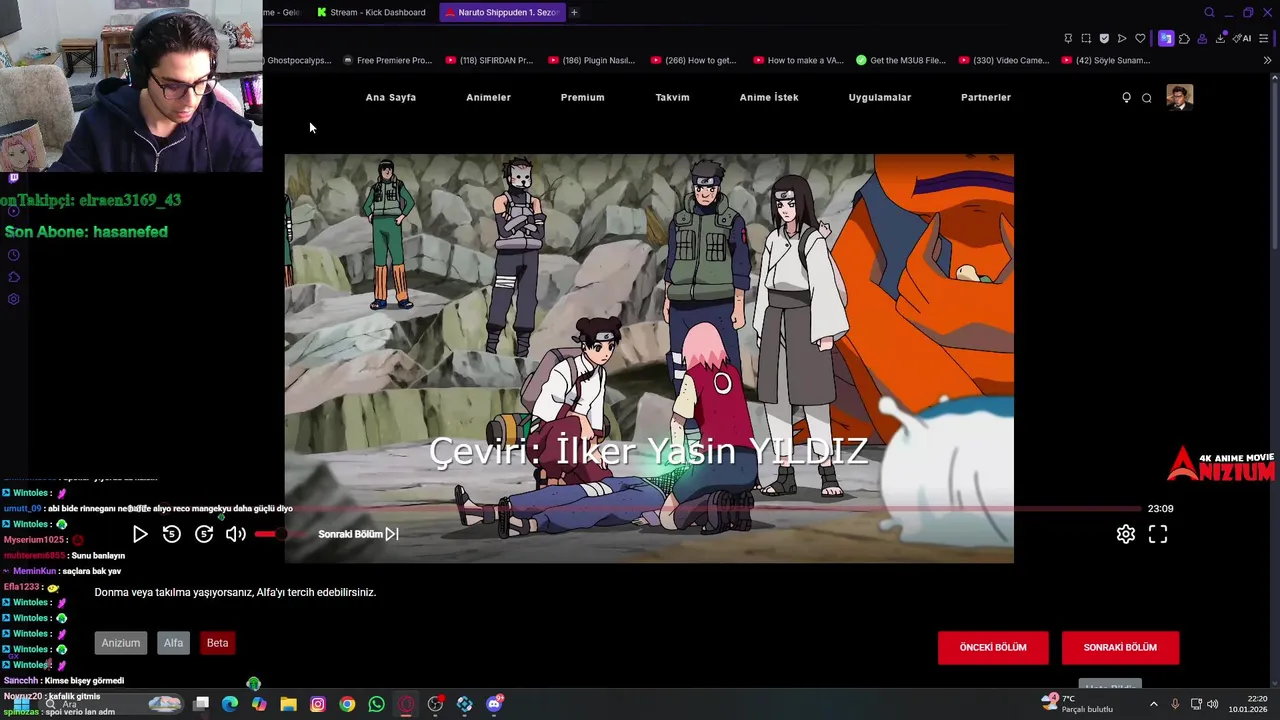Select the Anizium video source

point(121,643)
